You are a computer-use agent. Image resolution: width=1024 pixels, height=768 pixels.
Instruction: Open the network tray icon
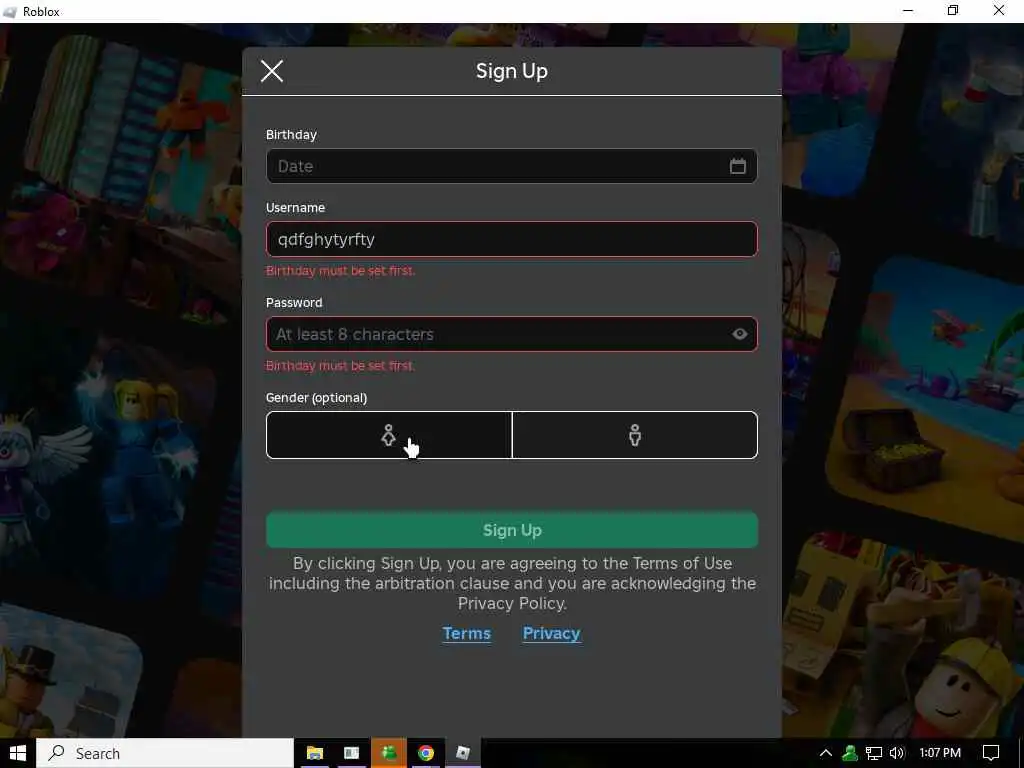coord(873,753)
